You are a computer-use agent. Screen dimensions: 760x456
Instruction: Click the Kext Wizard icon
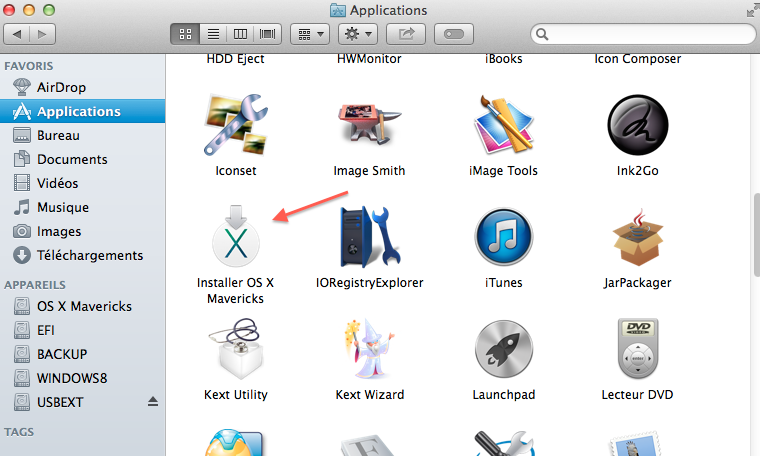pos(370,348)
